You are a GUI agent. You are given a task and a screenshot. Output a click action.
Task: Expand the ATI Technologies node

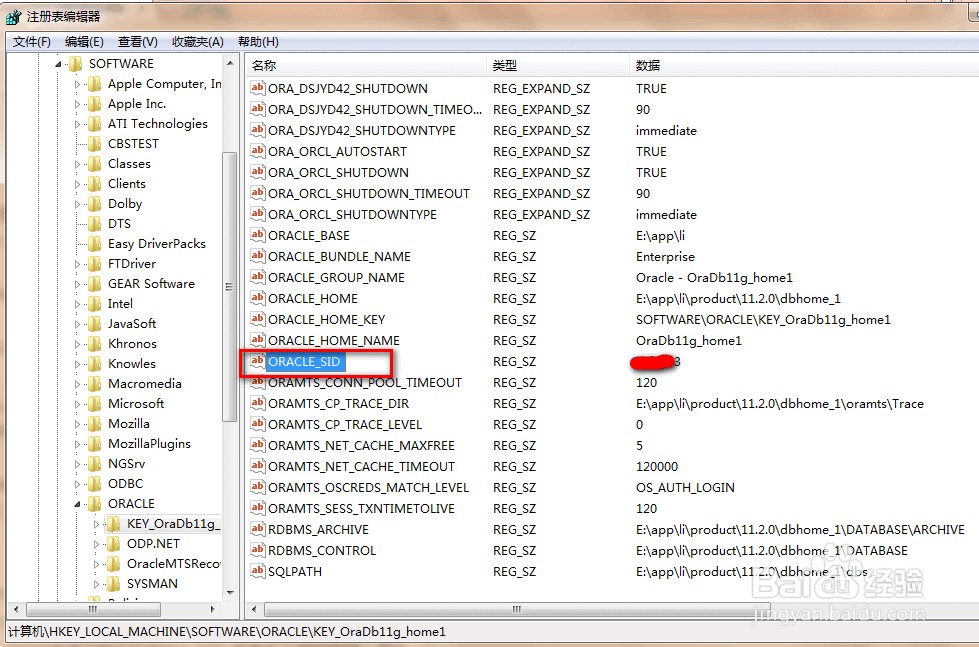(x=77, y=124)
